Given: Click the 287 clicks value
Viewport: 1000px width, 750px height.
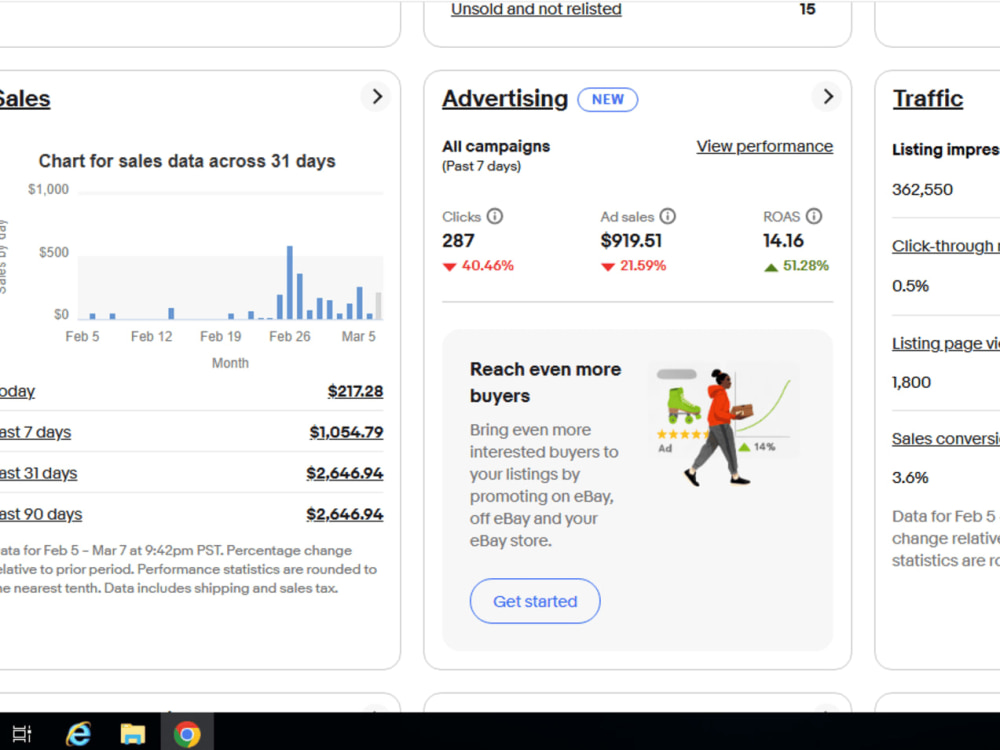Looking at the screenshot, I should 458,241.
